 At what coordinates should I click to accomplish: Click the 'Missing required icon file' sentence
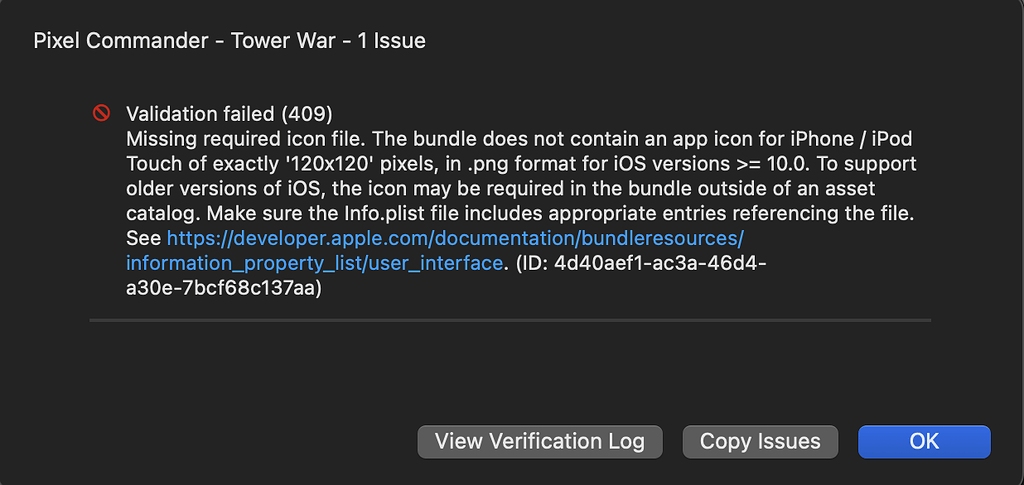point(249,139)
